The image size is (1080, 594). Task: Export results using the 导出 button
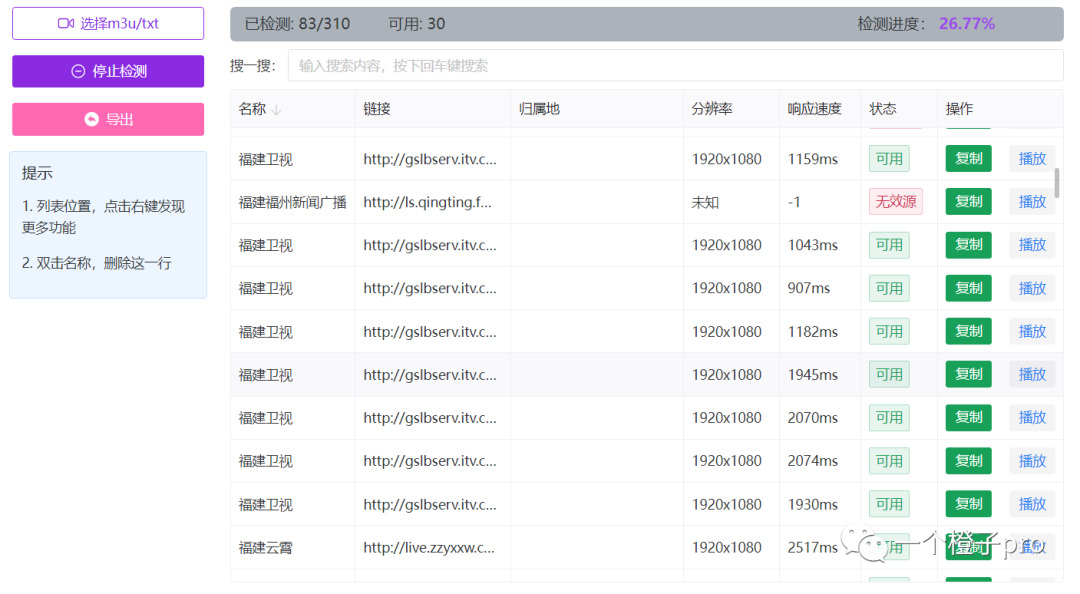click(x=108, y=119)
